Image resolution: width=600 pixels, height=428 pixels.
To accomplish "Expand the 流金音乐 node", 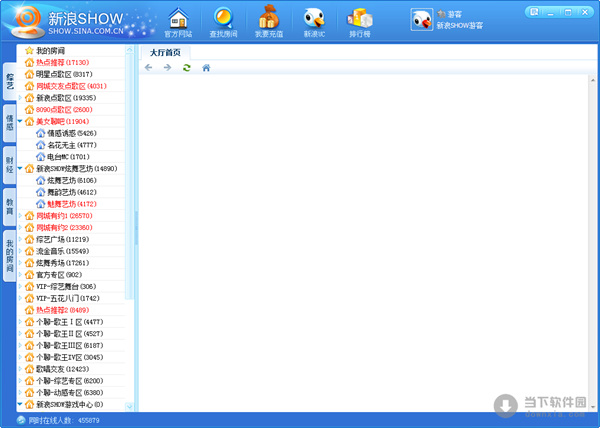I will [20, 251].
